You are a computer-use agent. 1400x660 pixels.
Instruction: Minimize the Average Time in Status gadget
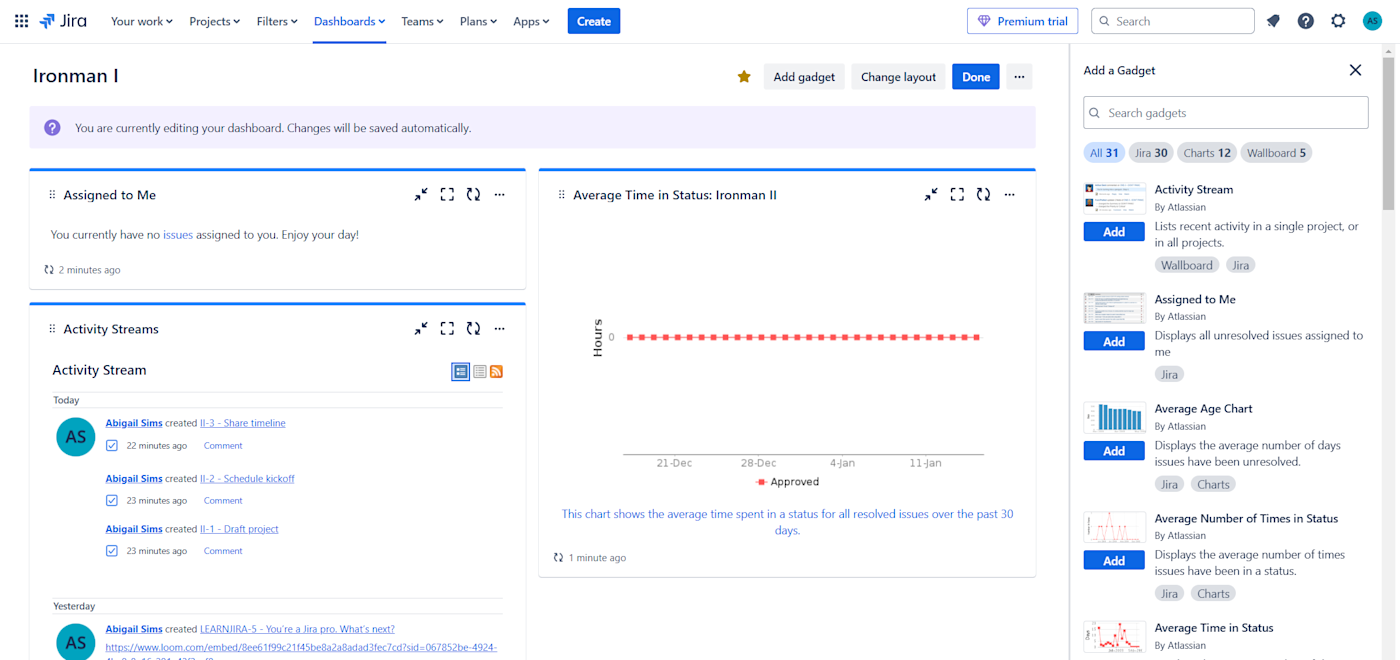(x=931, y=195)
